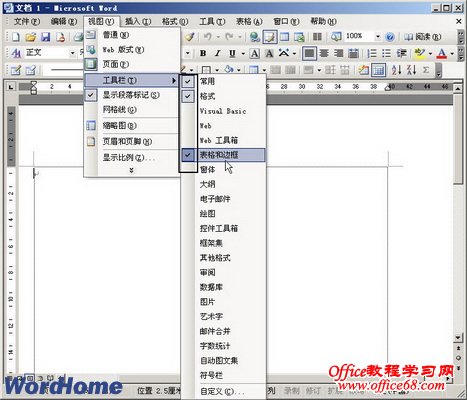The image size is (467, 400).
Task: Select 缩略图 in View menu
Action: 131,126
